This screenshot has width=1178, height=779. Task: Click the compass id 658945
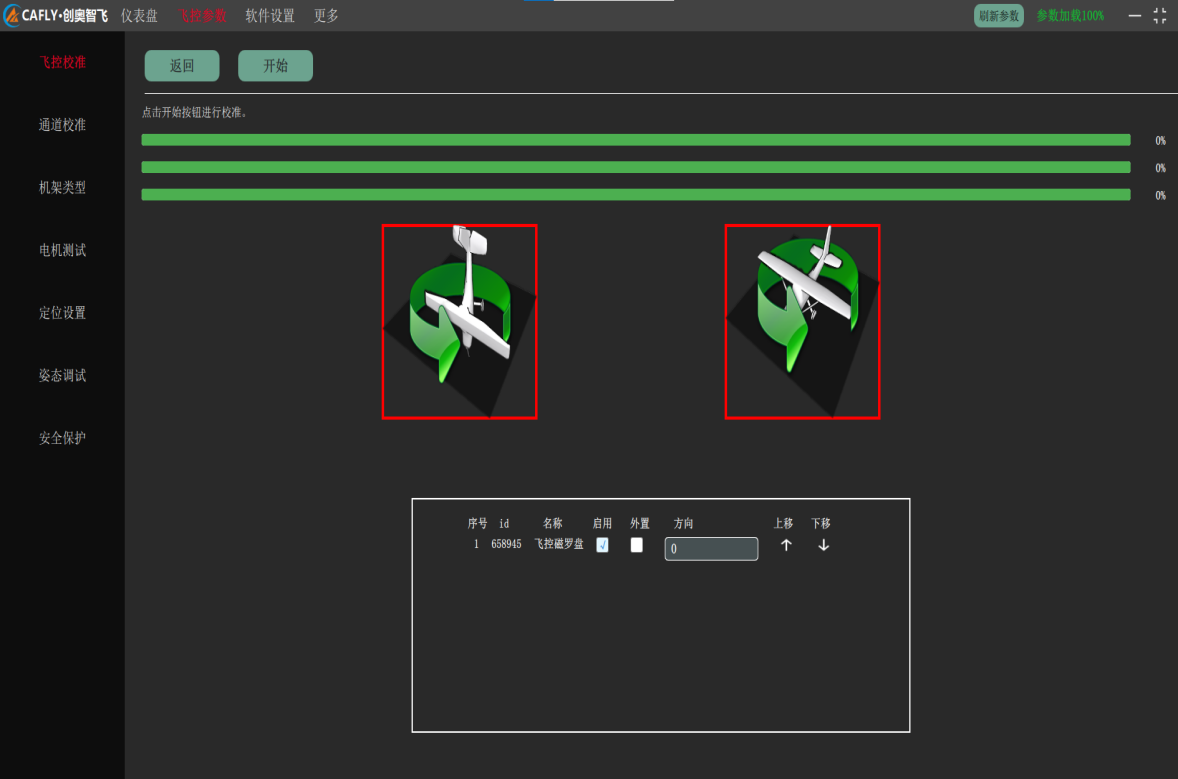tap(506, 544)
